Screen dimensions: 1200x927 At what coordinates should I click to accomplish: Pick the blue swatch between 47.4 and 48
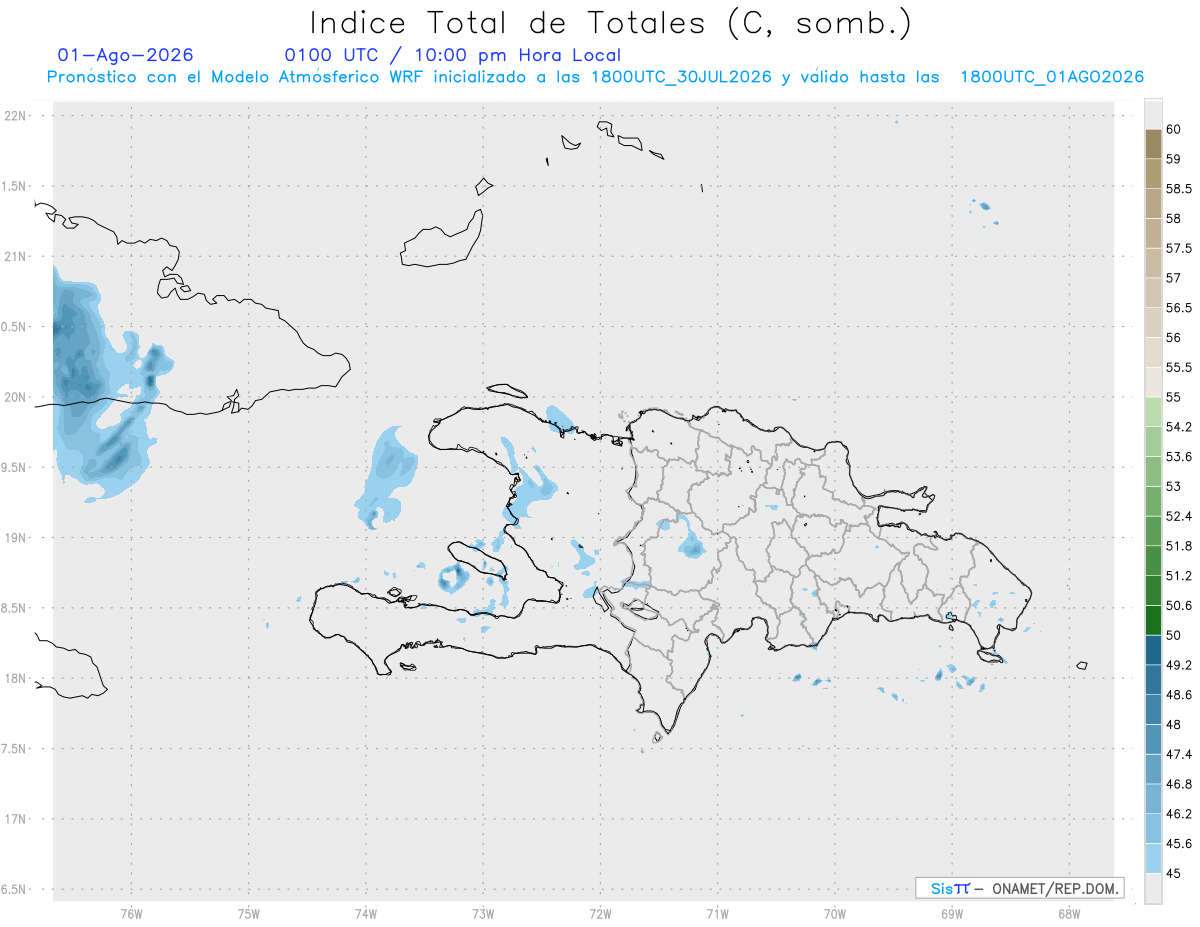pyautogui.click(x=1153, y=739)
